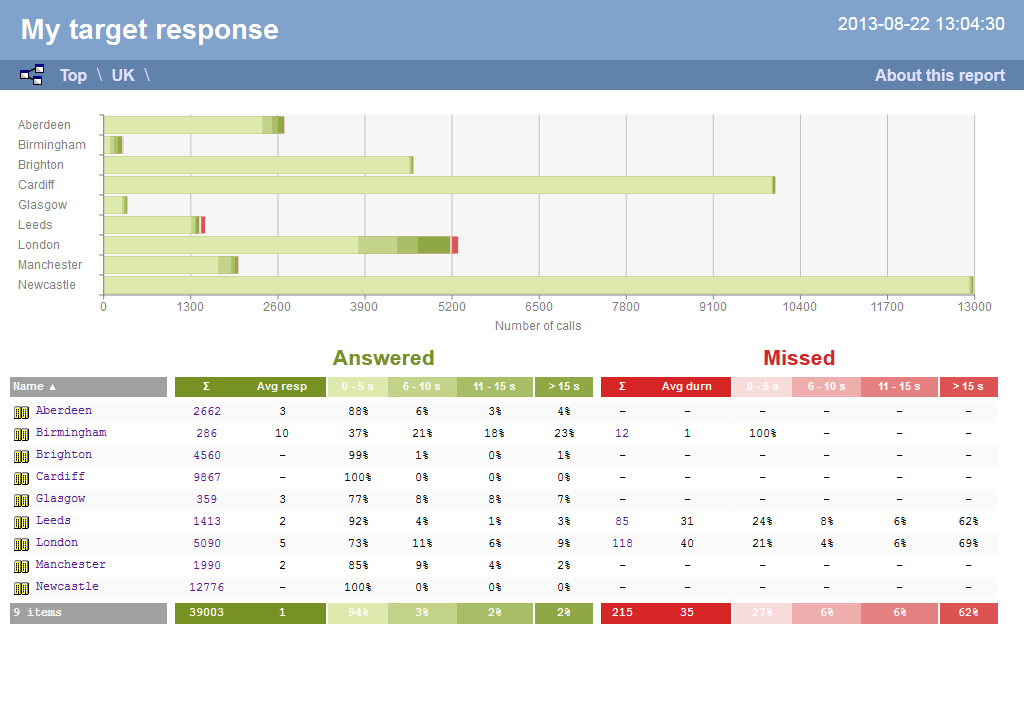Open the Newcastle total calls value 12776
1024x702 pixels.
tap(207, 586)
